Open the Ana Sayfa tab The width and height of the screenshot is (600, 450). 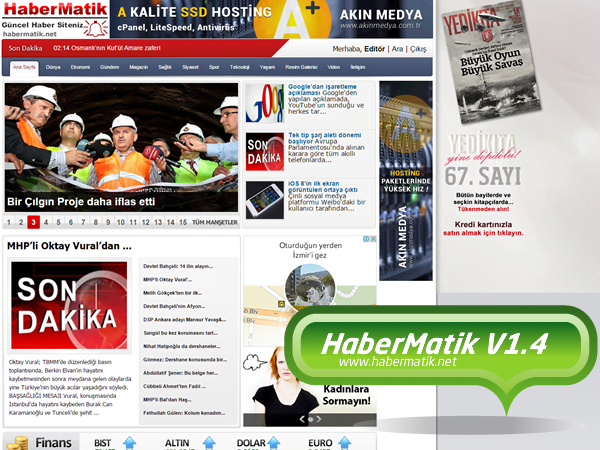point(24,67)
